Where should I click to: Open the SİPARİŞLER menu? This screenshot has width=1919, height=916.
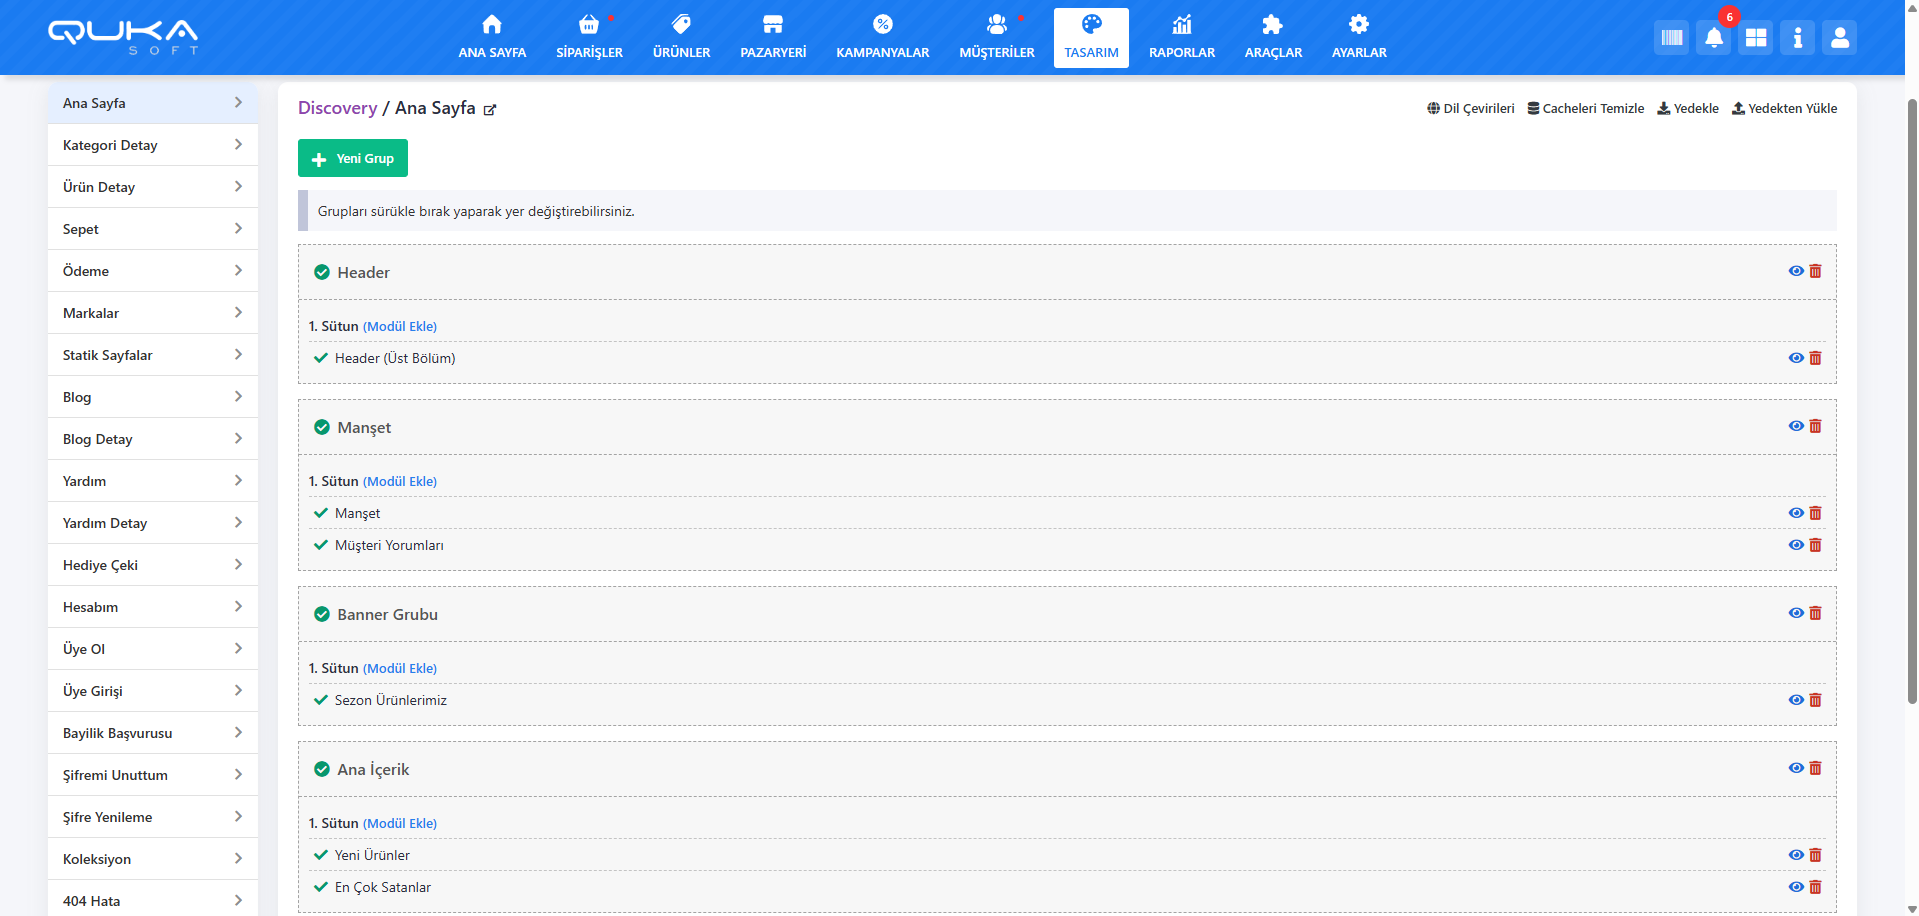[x=589, y=38]
